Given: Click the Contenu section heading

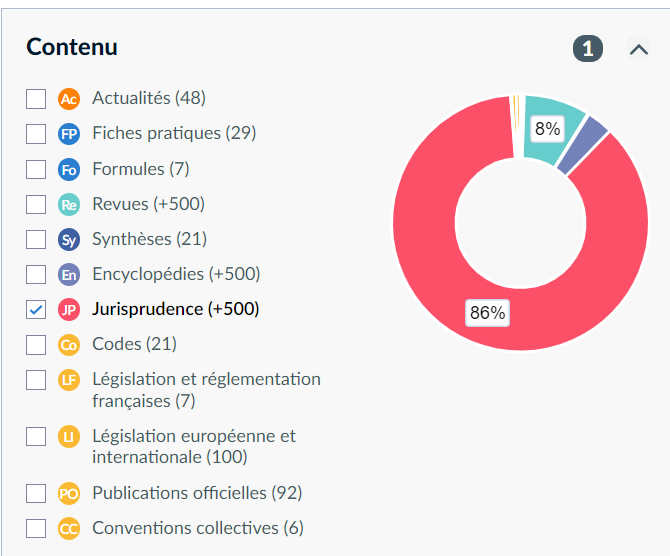Looking at the screenshot, I should 72,47.
